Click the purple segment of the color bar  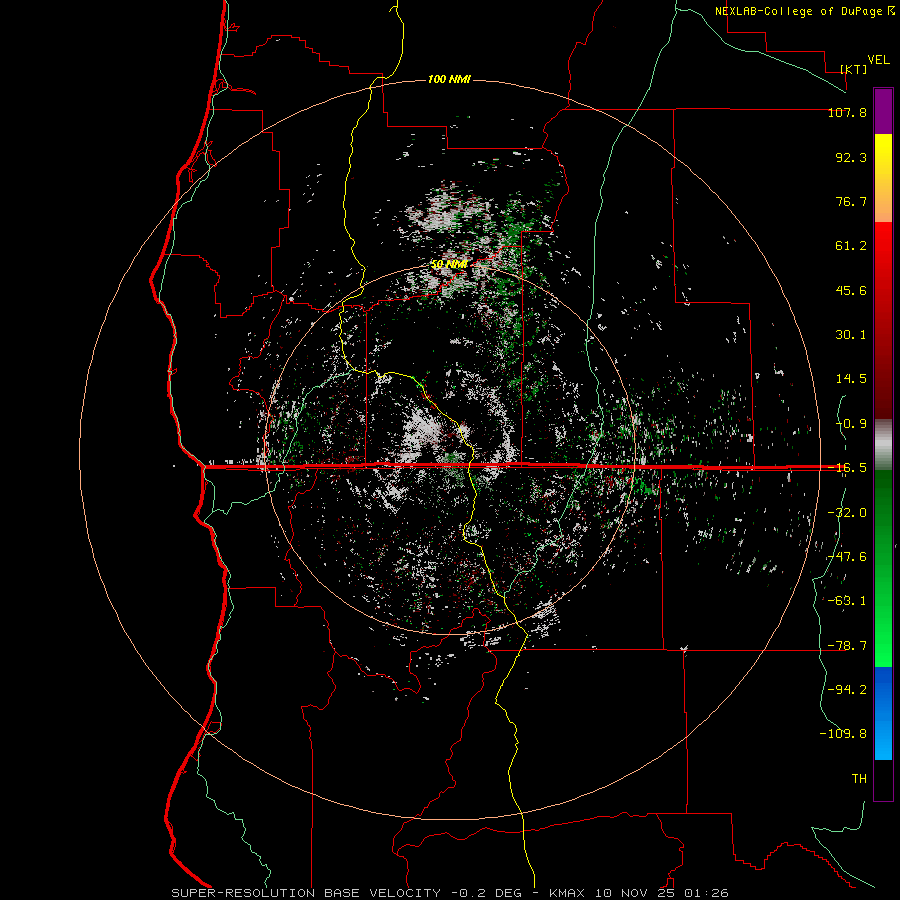coord(883,111)
